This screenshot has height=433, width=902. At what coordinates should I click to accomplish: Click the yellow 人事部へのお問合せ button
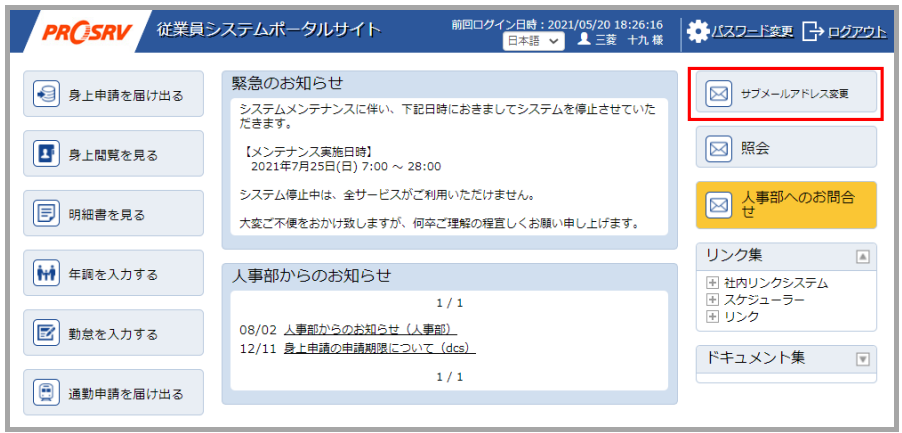786,205
